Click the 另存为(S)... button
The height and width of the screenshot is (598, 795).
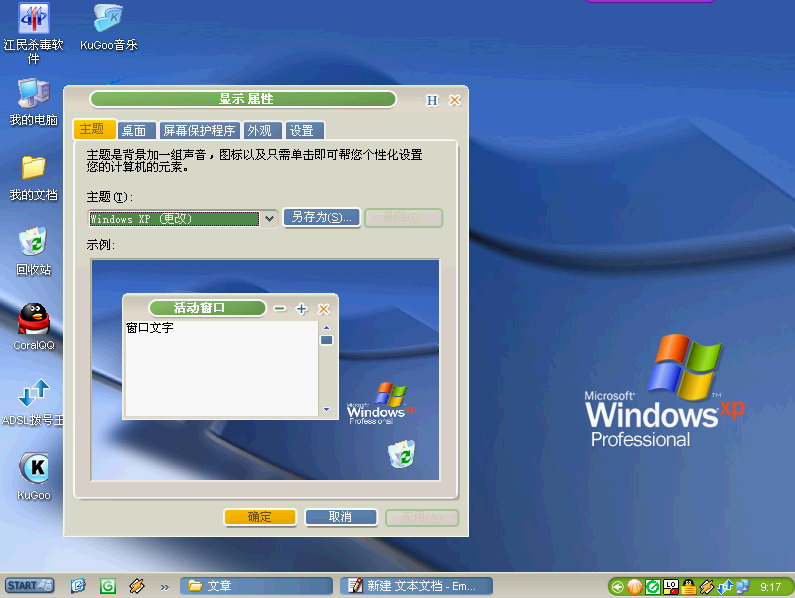pos(322,218)
